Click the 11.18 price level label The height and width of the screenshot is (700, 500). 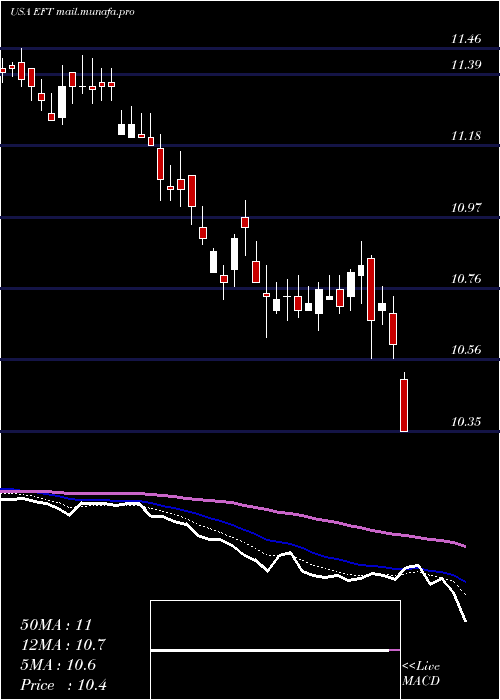(x=466, y=136)
